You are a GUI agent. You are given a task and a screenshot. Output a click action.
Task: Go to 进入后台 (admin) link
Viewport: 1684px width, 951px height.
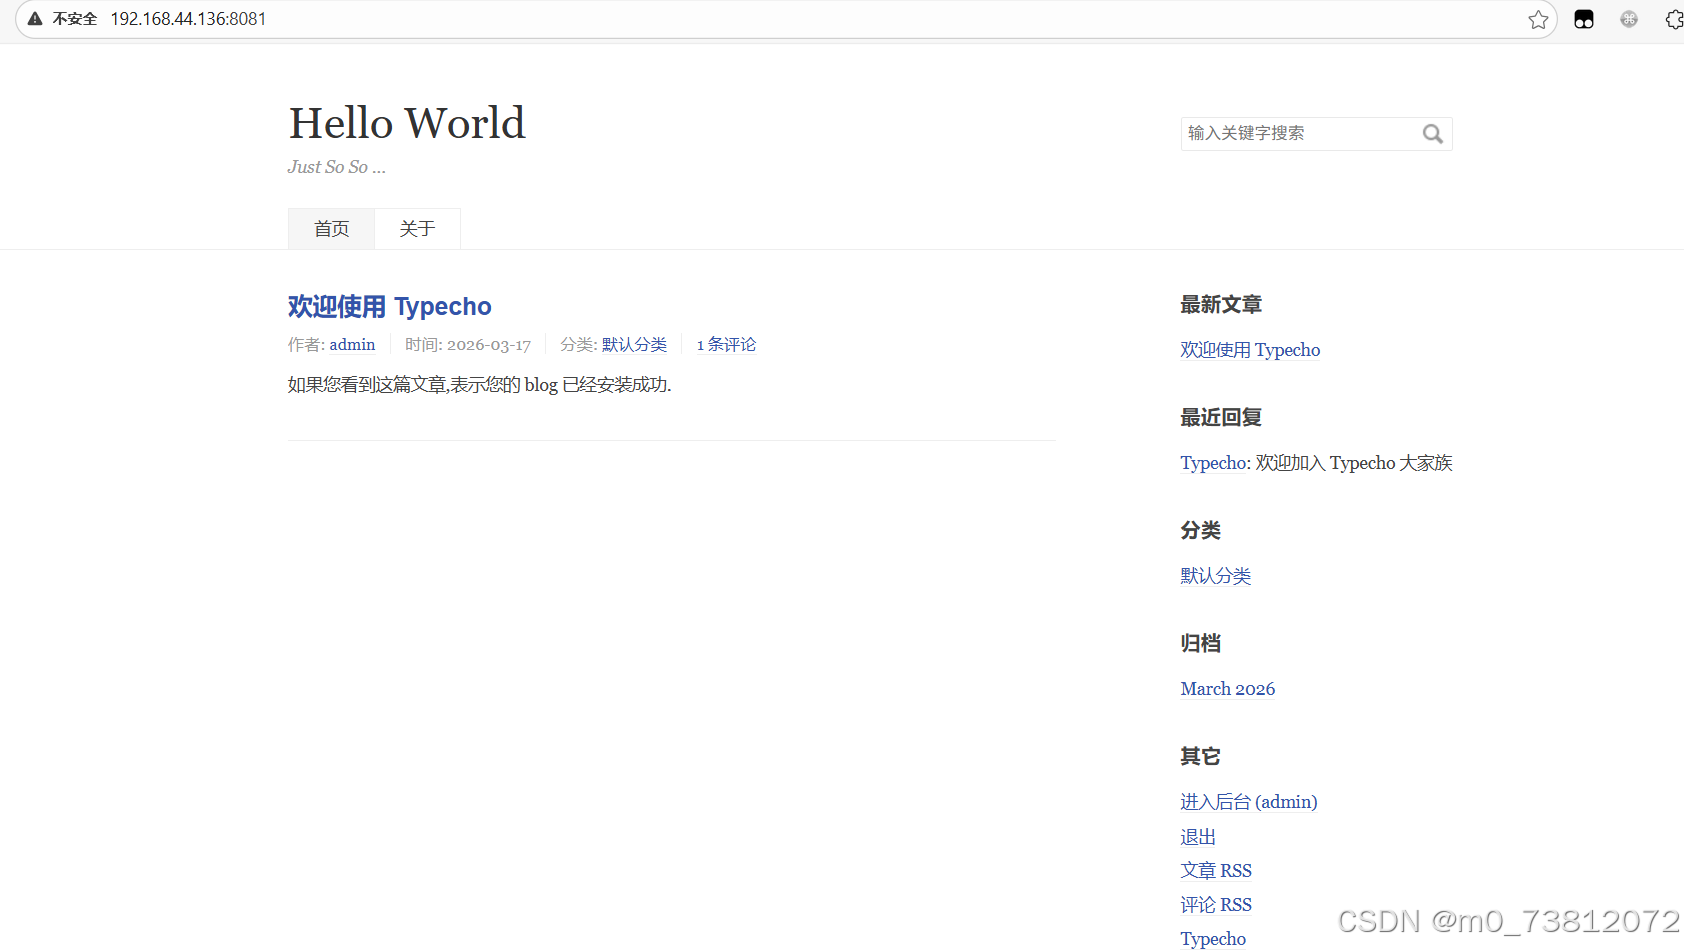coord(1248,802)
